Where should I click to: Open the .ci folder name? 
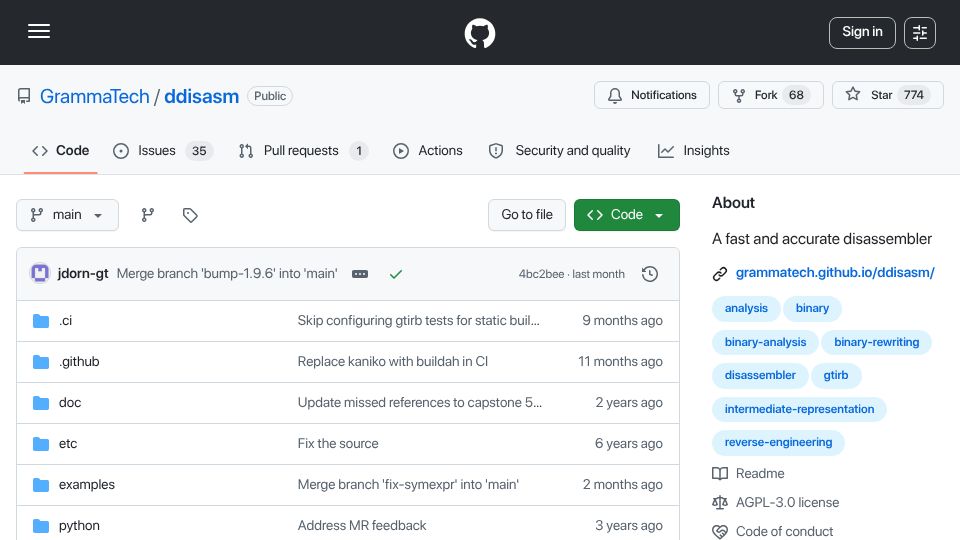(66, 321)
